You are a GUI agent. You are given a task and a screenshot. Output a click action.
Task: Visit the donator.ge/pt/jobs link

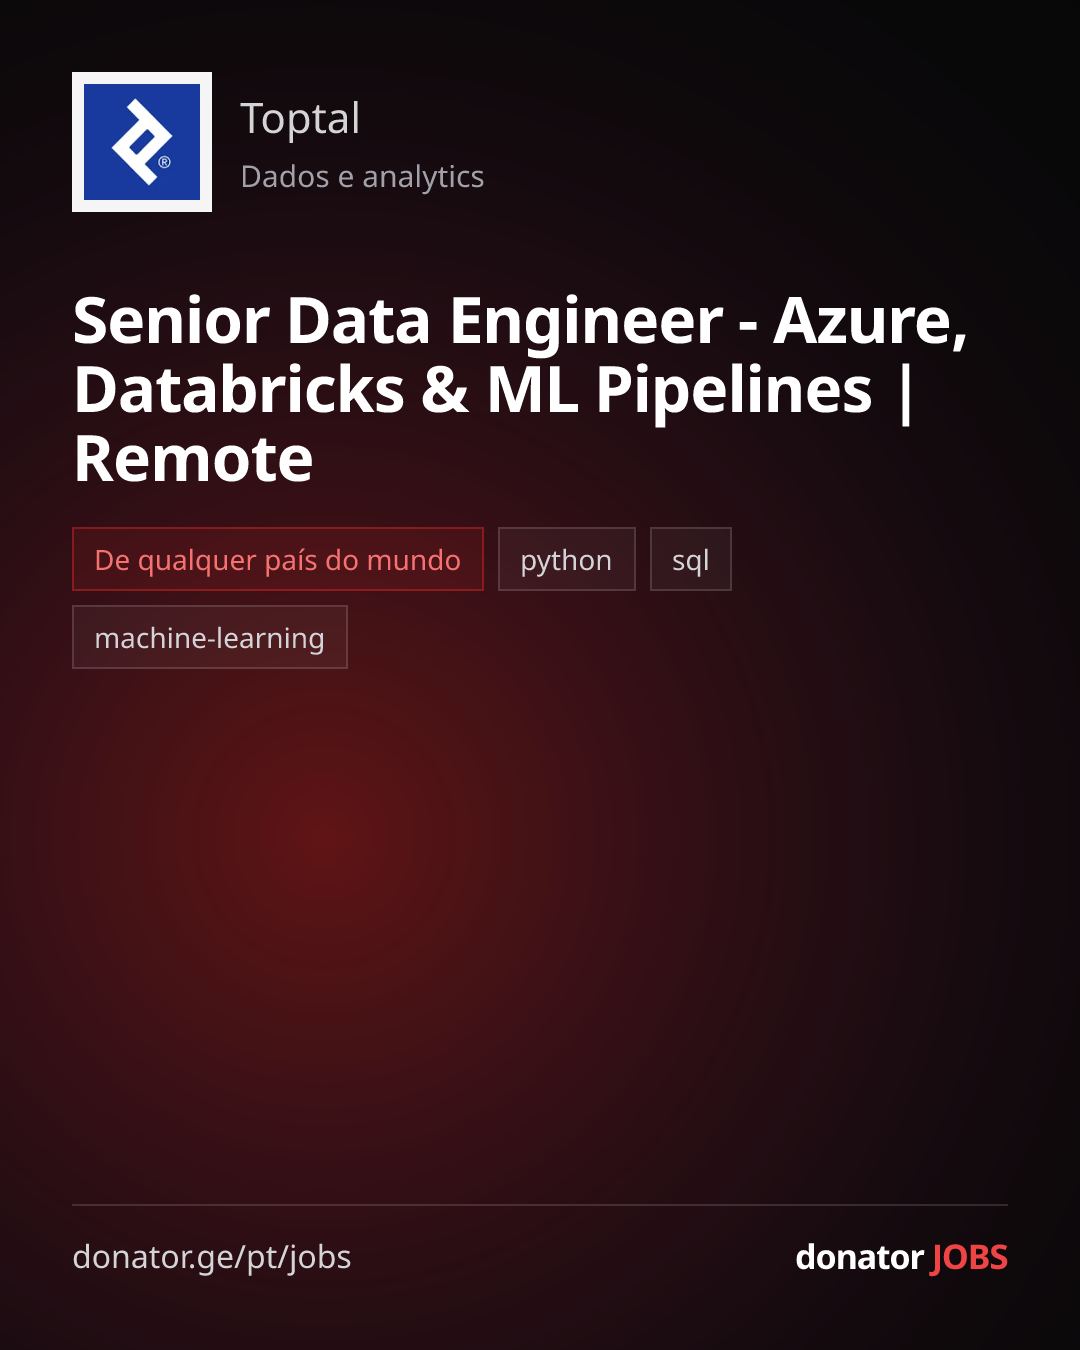pyautogui.click(x=212, y=1257)
